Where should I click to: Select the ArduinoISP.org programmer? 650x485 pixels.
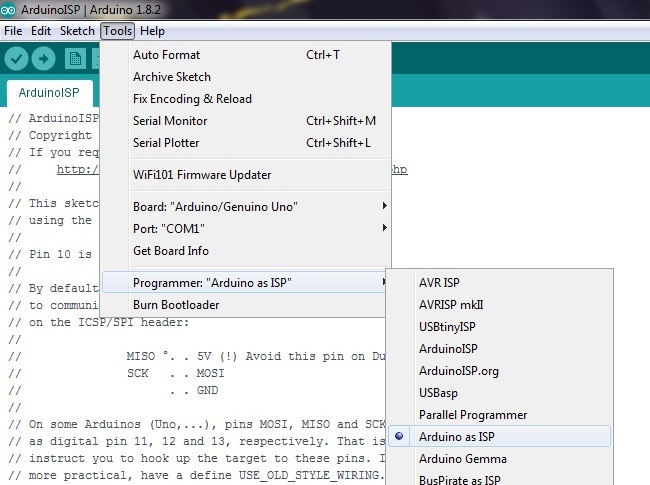tap(500, 371)
